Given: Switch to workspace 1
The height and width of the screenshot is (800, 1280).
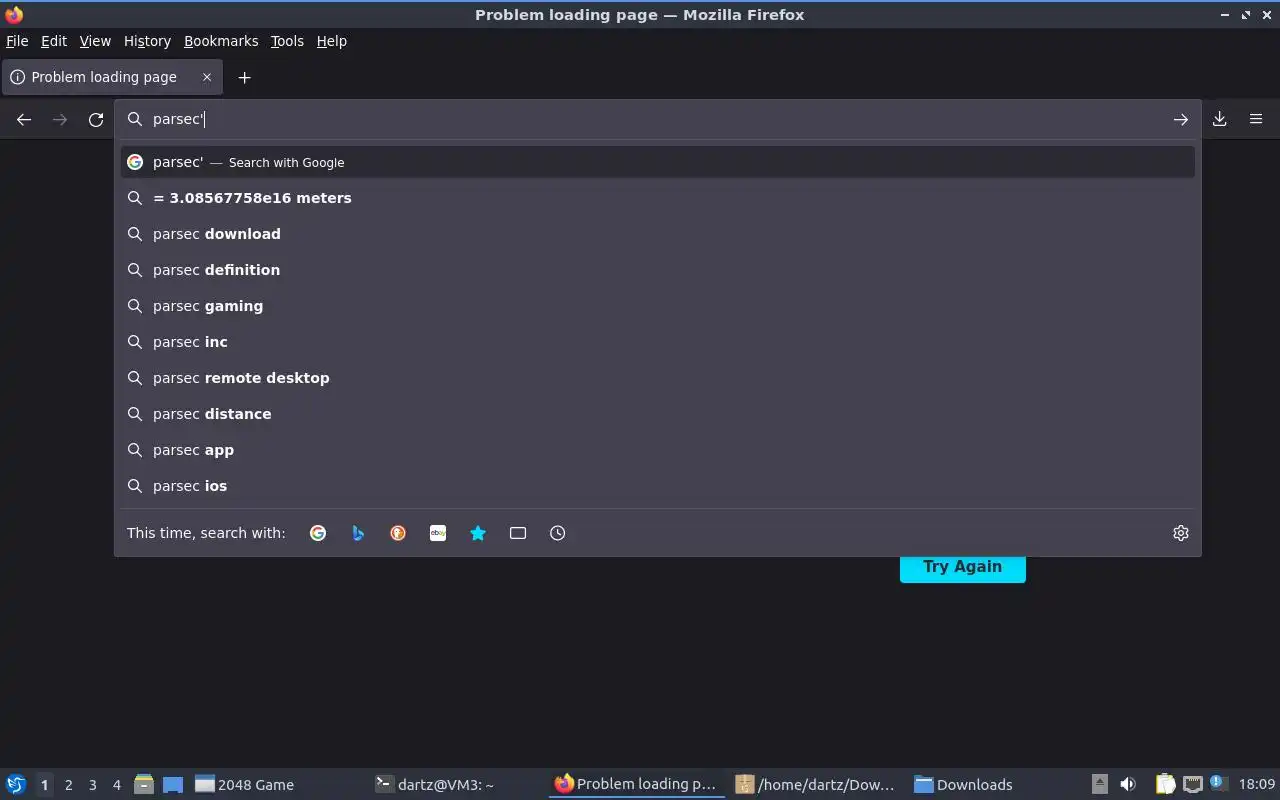Looking at the screenshot, I should point(44,785).
